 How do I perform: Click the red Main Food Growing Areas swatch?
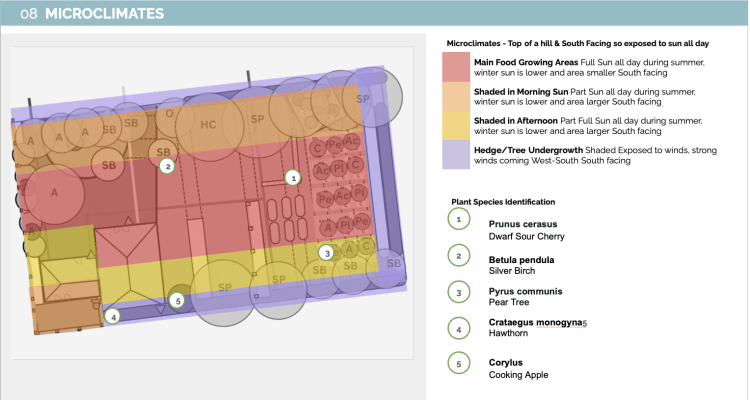tap(456, 67)
